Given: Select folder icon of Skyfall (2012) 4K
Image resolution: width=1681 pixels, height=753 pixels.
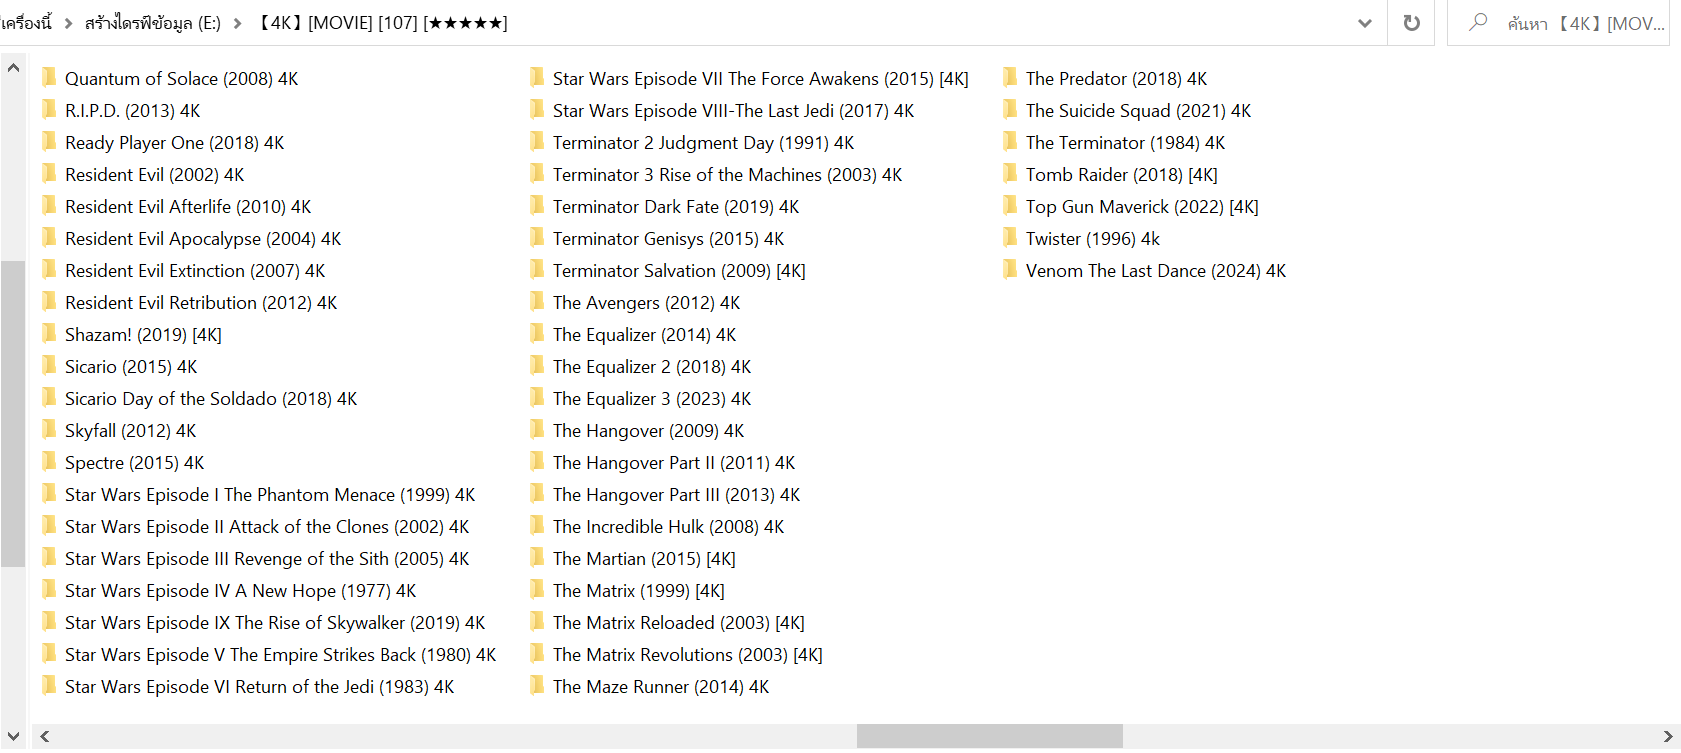Looking at the screenshot, I should (49, 430).
